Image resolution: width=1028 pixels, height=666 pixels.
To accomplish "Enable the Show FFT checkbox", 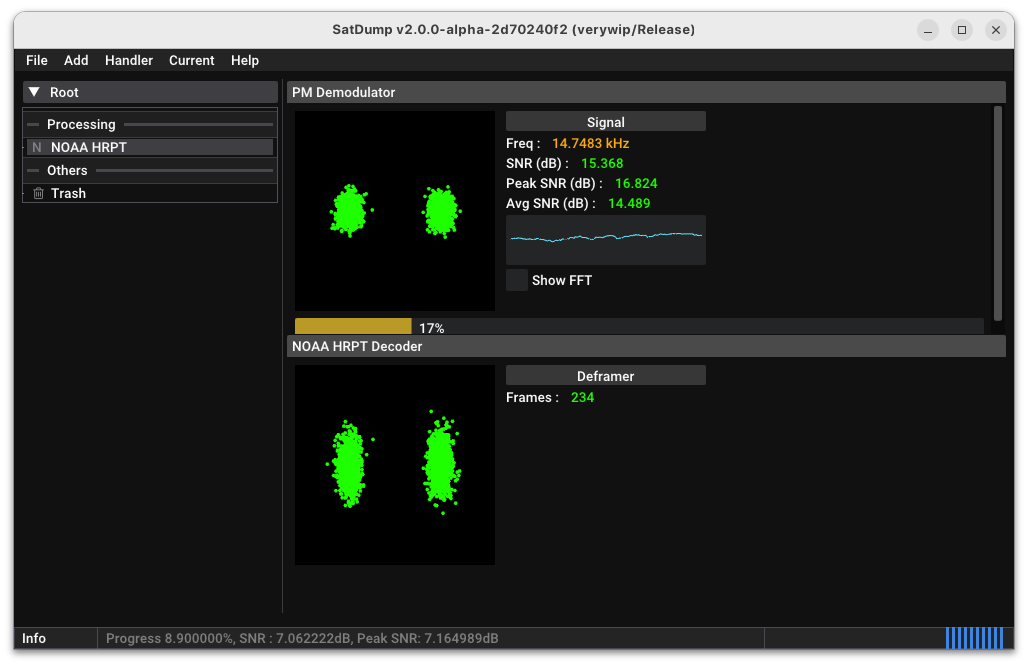I will (x=517, y=280).
